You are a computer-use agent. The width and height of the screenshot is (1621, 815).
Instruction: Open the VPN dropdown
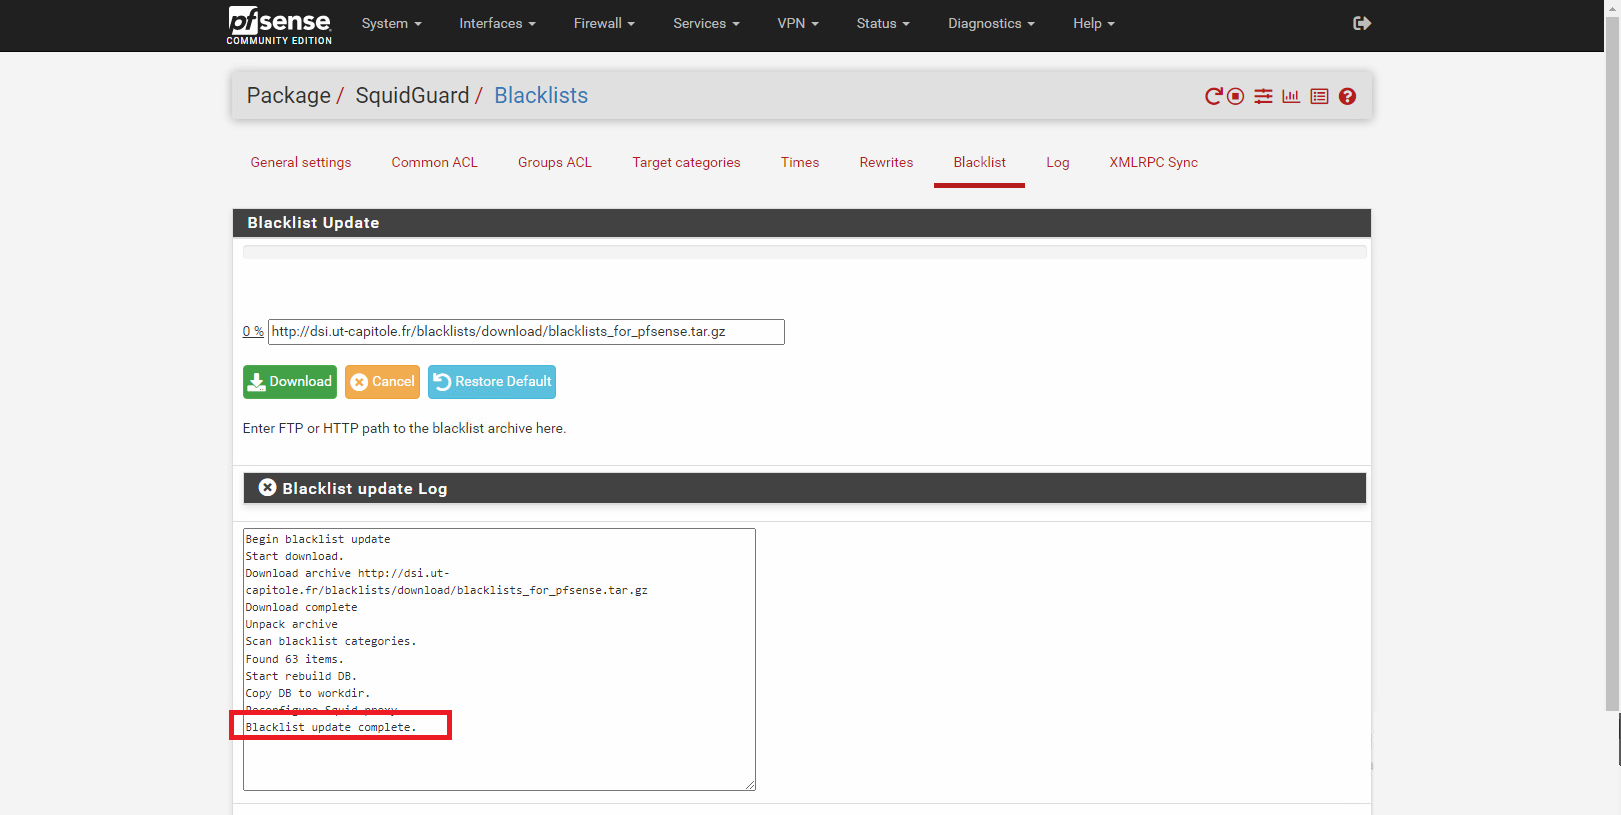pos(798,23)
